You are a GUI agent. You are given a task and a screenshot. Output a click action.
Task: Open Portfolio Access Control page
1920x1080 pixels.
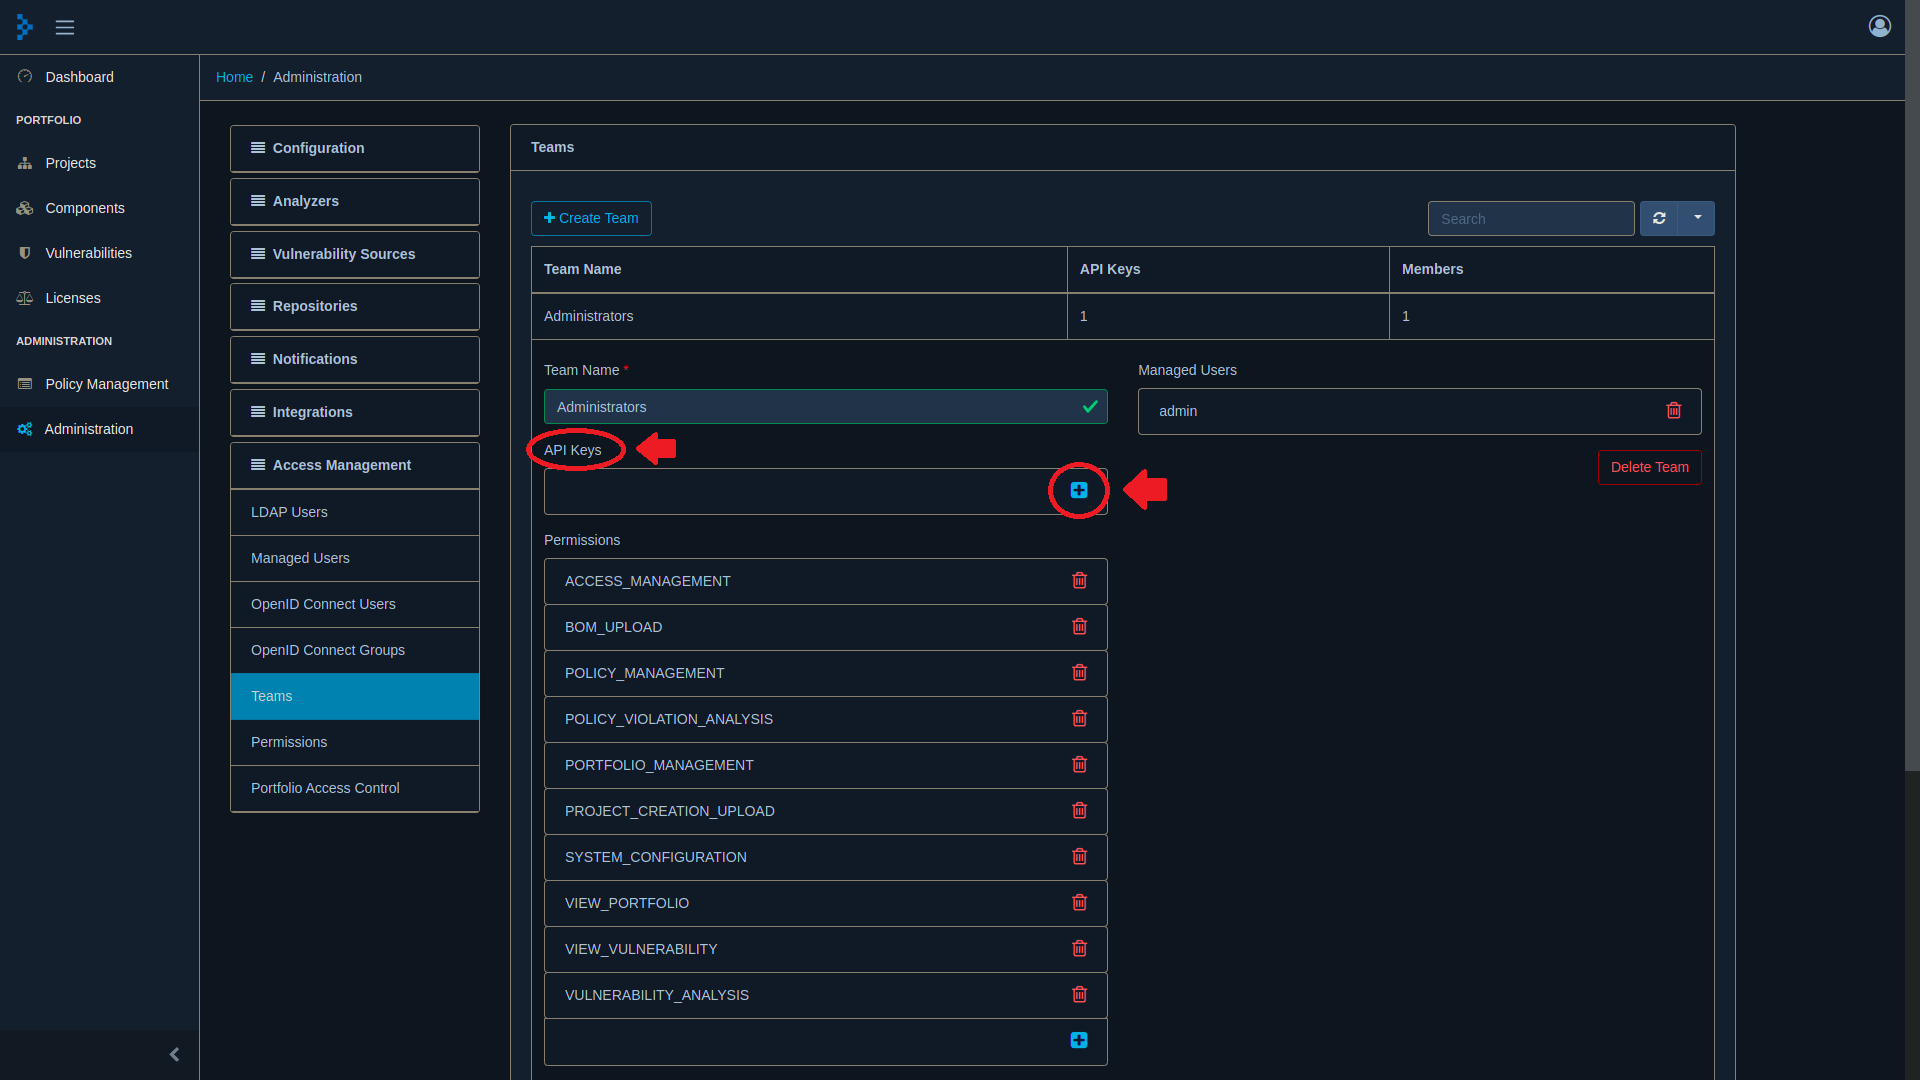tap(355, 788)
